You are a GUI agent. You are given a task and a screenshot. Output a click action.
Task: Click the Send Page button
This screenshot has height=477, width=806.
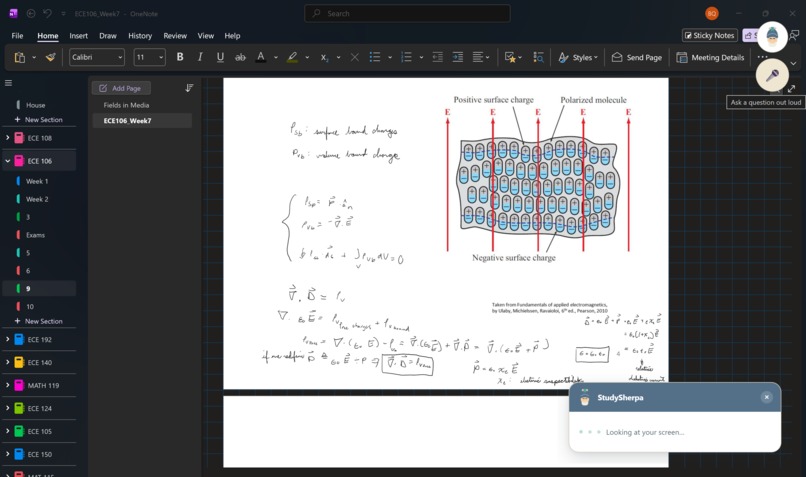(x=636, y=57)
